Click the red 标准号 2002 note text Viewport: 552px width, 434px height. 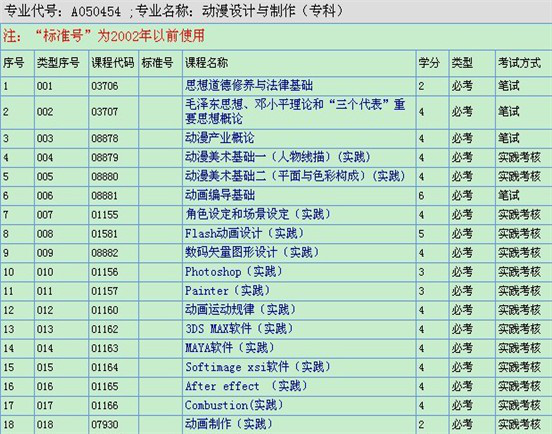click(104, 36)
